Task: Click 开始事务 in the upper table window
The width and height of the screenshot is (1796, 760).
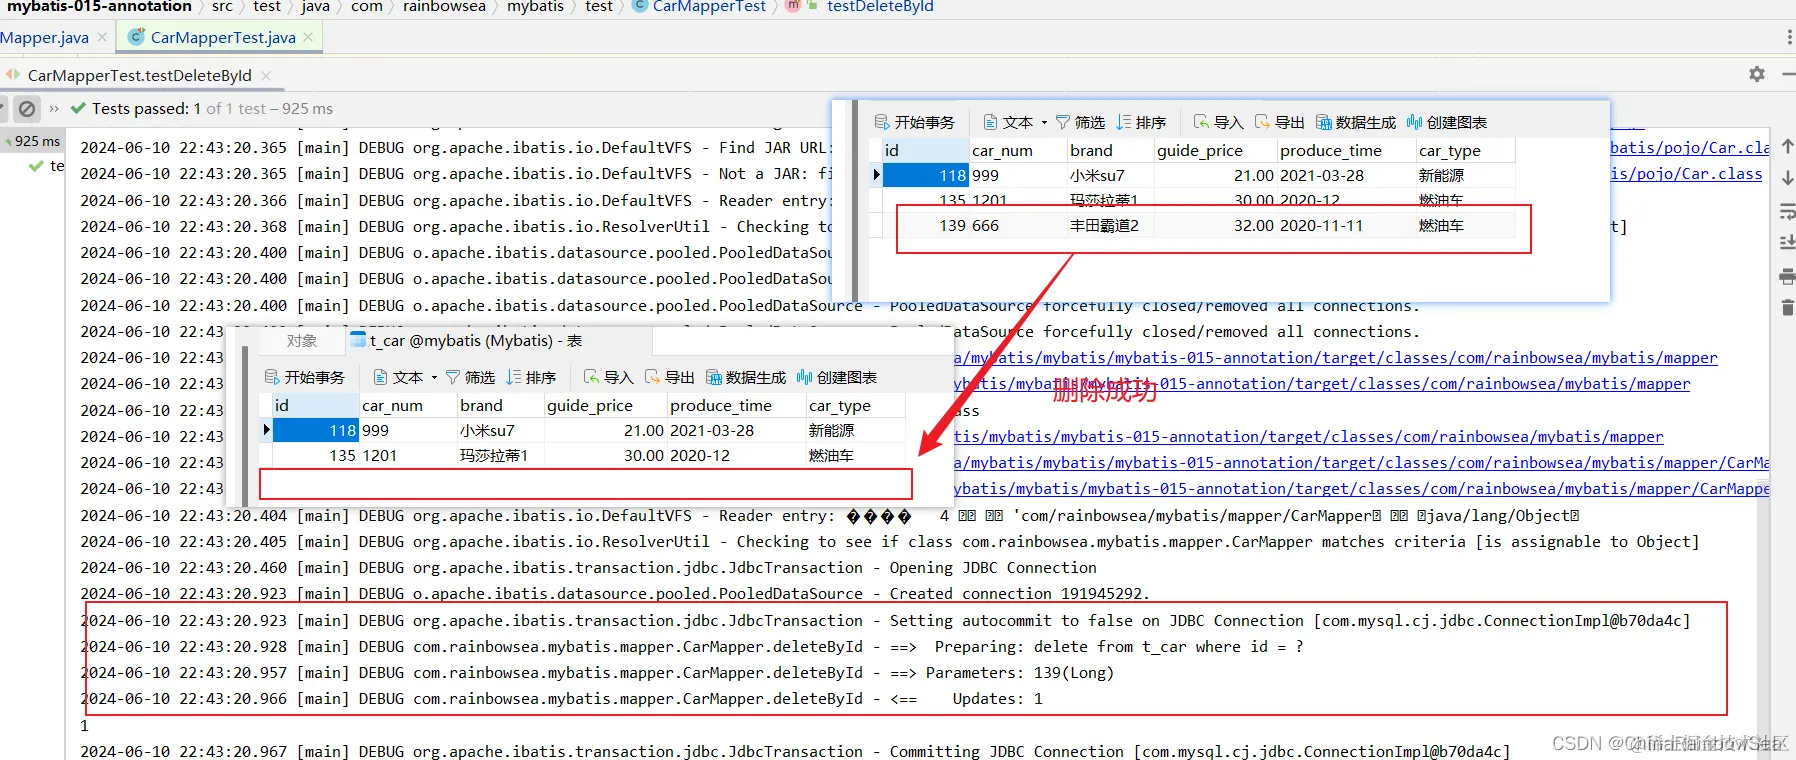Action: (x=915, y=122)
